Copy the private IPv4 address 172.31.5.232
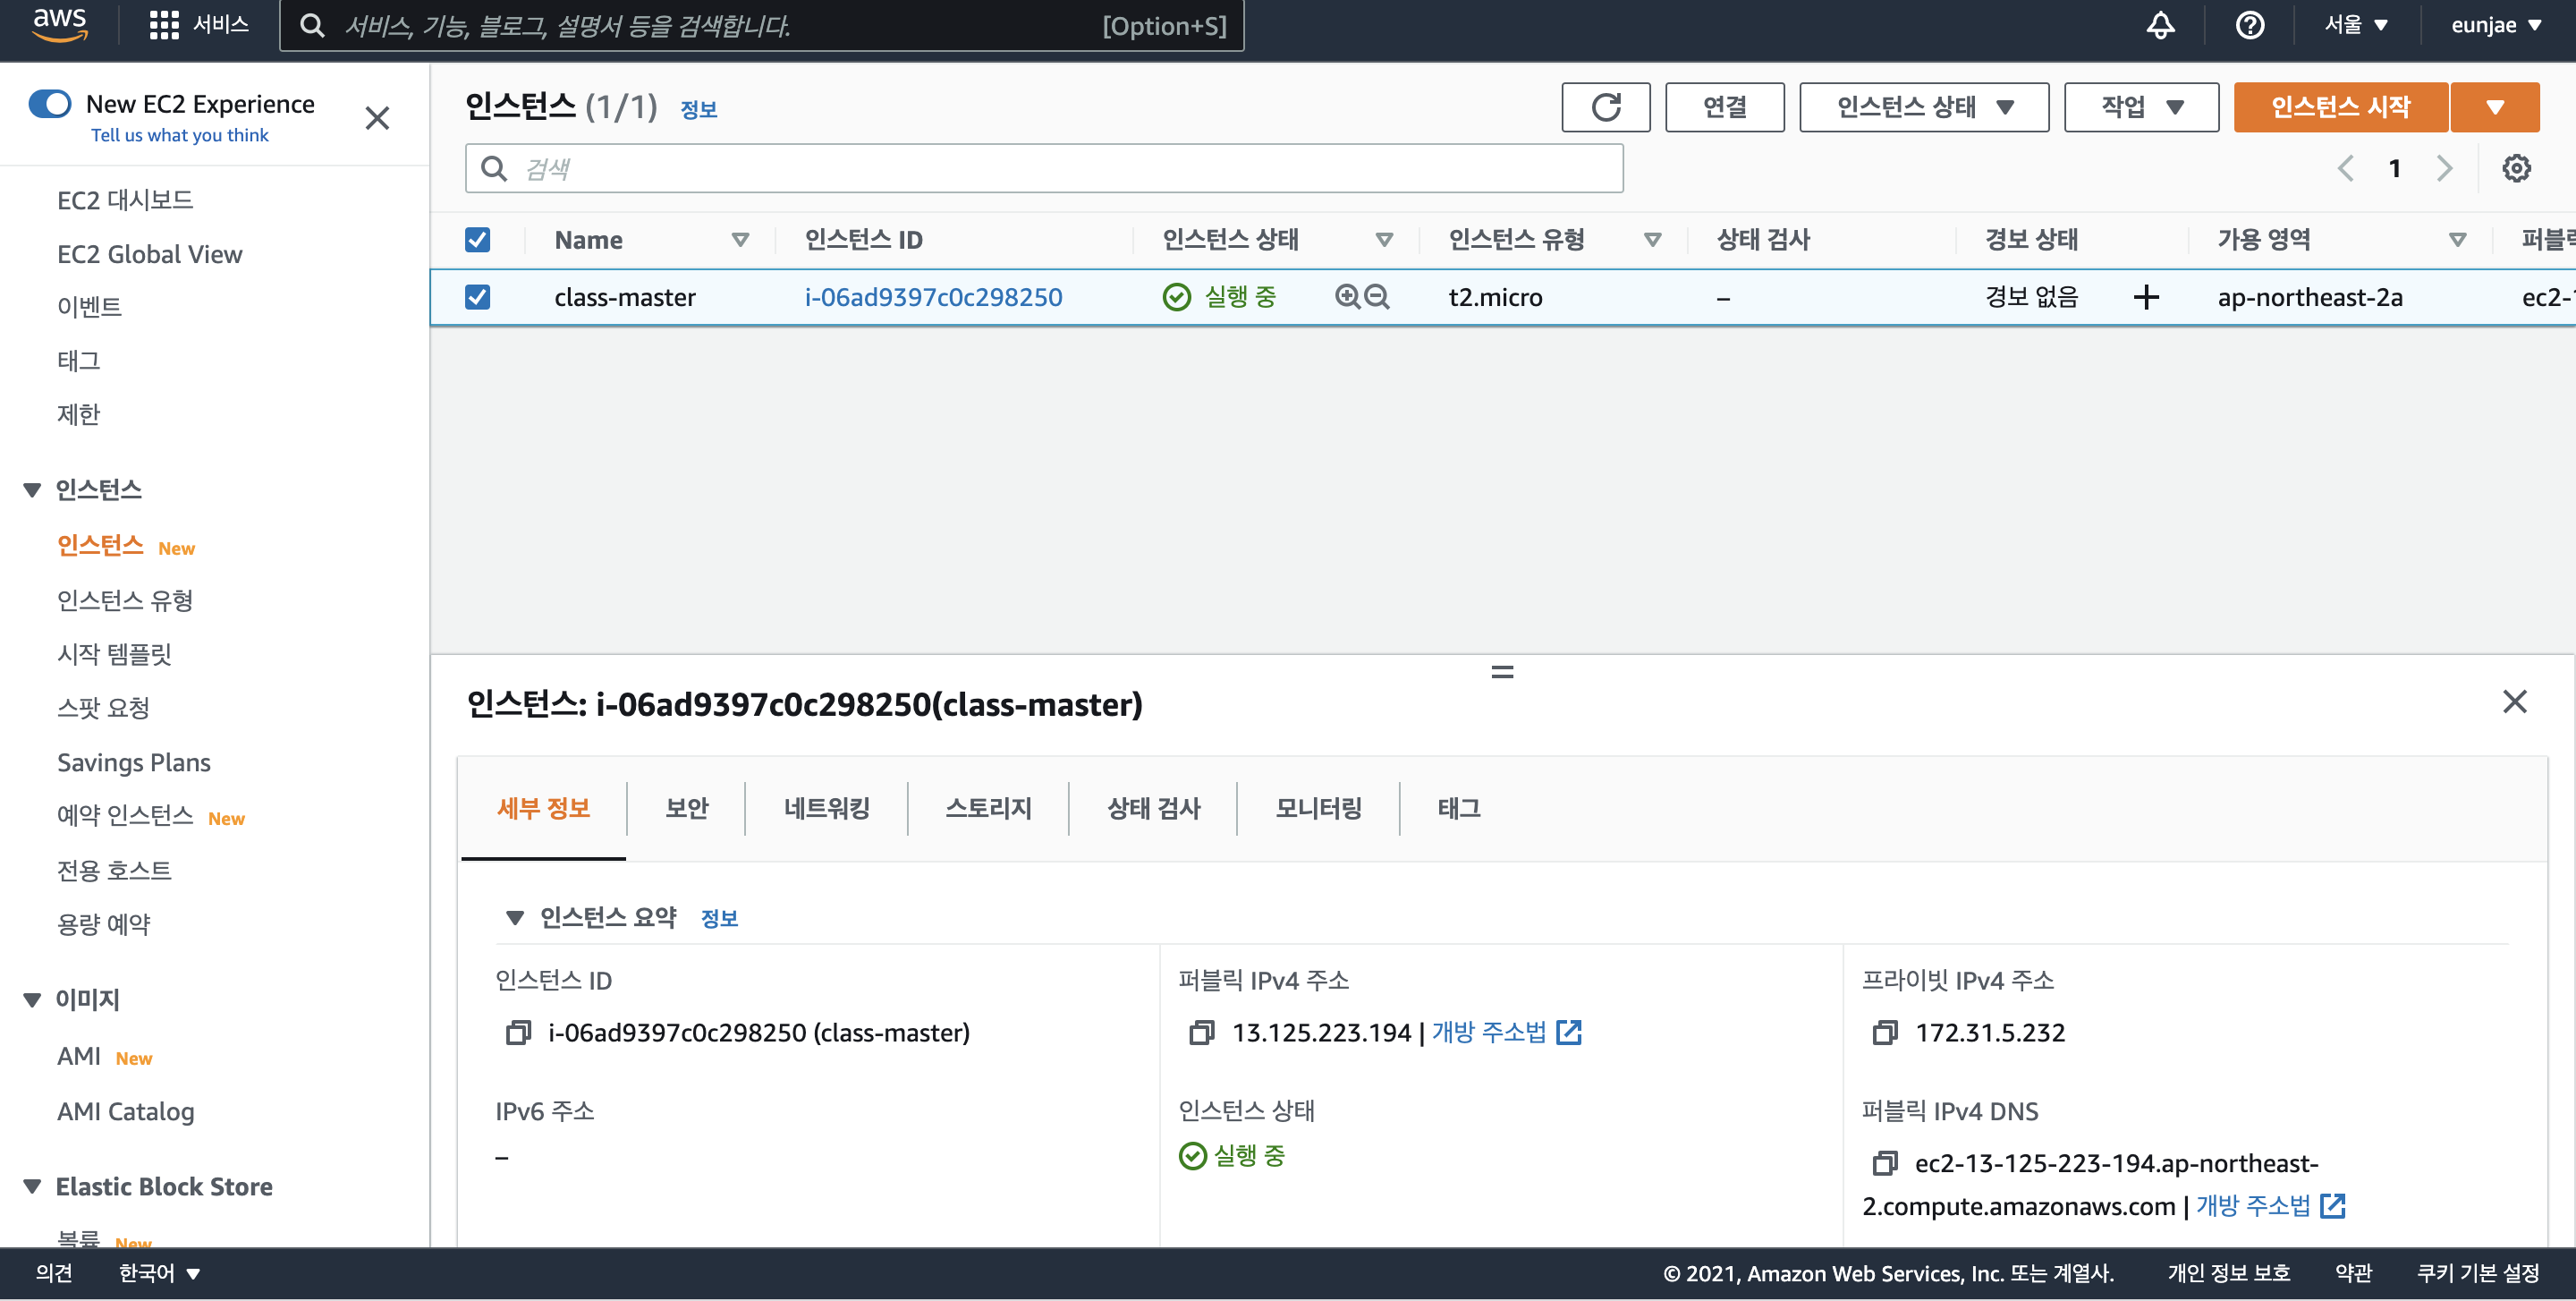Viewport: 2576px width, 1301px height. [1884, 1032]
